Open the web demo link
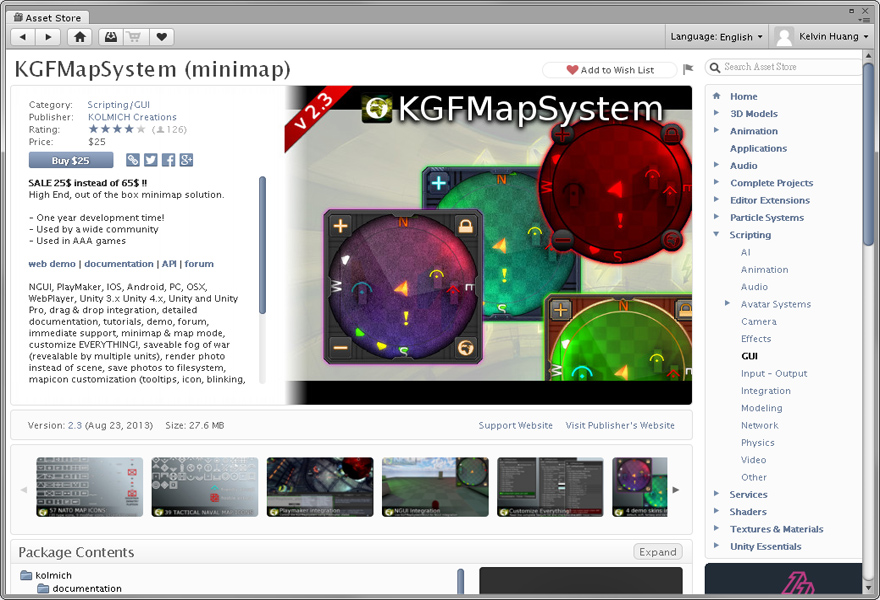This screenshot has width=880, height=600. point(52,264)
